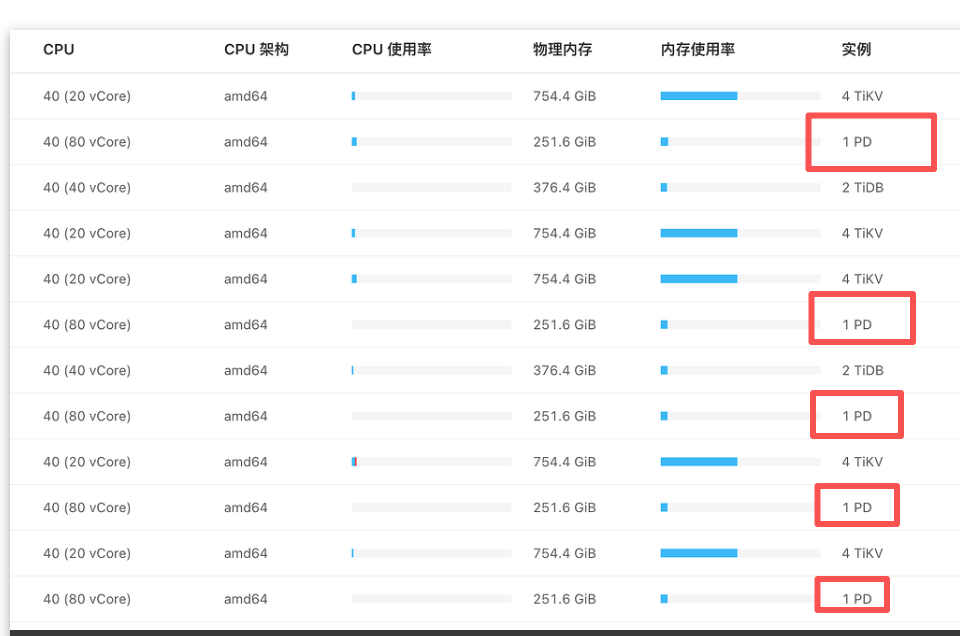Select 754.4 GiB in the row with red CPU segment
Screen dimensions: 960x636
point(564,462)
